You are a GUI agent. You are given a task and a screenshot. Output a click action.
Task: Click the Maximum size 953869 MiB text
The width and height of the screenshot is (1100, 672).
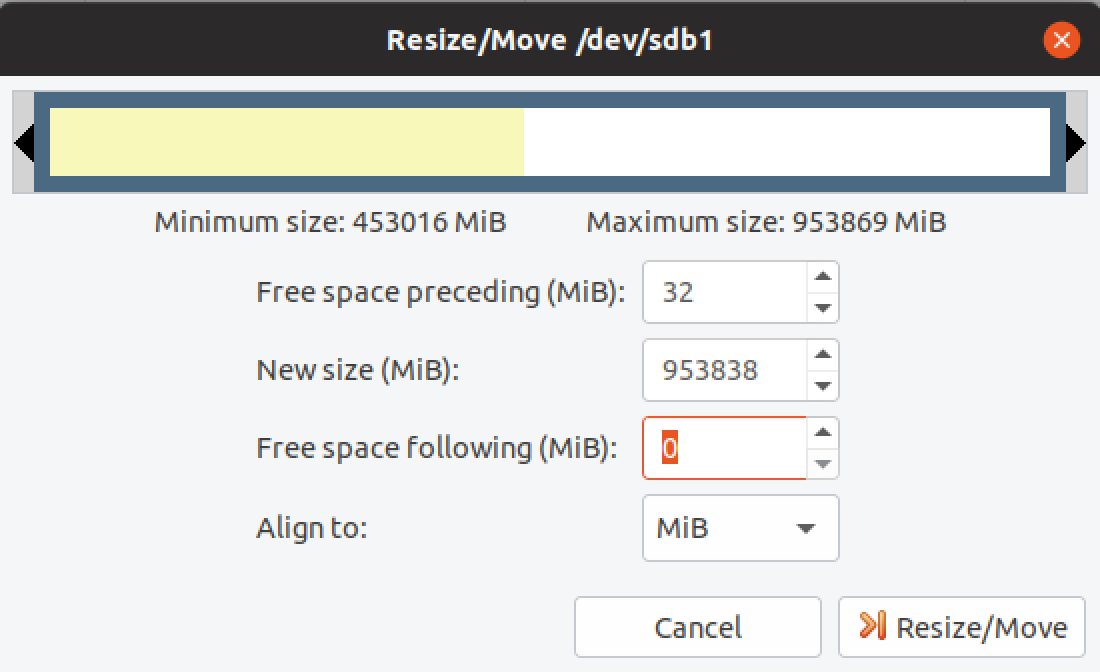[766, 222]
